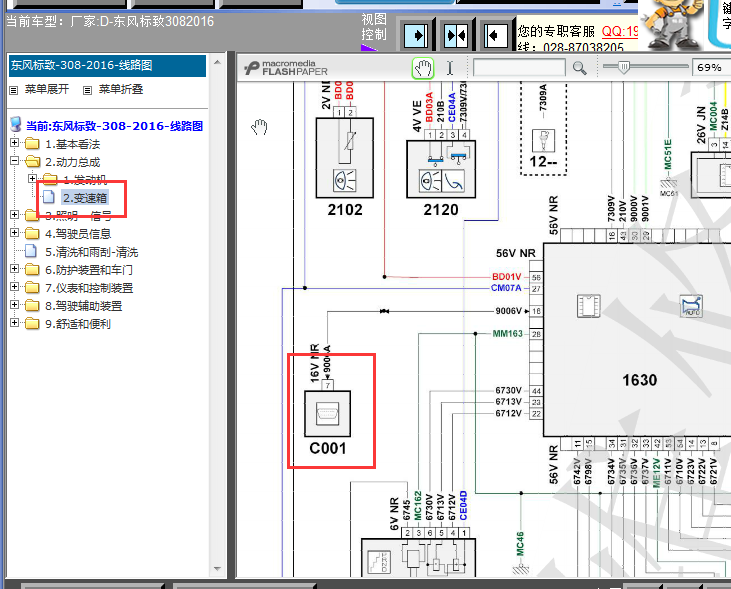The height and width of the screenshot is (589, 731).
Task: Expand the 1.基本看法 tree node
Action: click(x=14, y=143)
